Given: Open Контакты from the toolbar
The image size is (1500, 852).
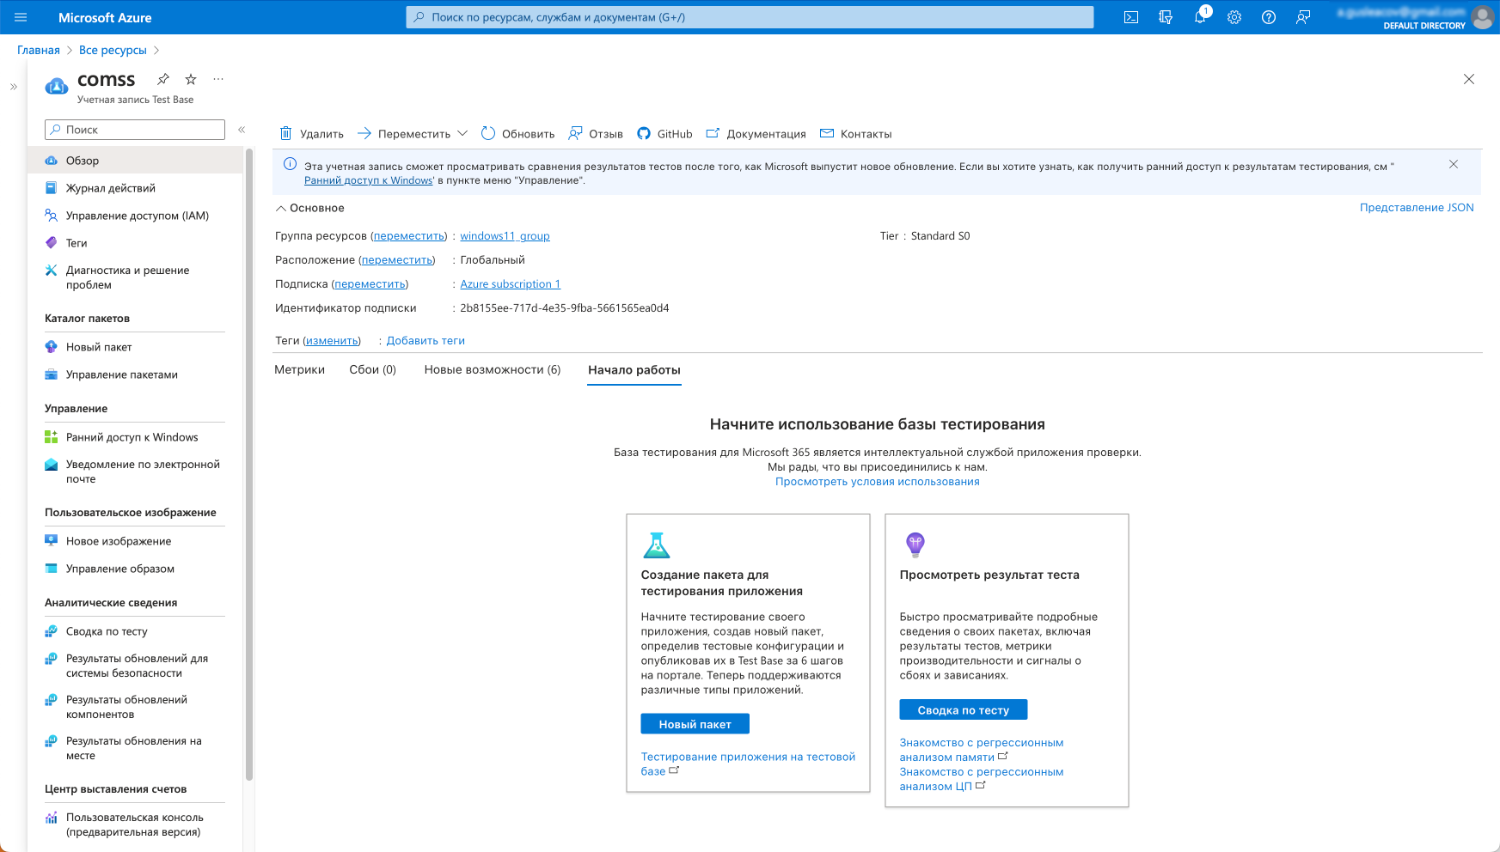Looking at the screenshot, I should pyautogui.click(x=855, y=134).
